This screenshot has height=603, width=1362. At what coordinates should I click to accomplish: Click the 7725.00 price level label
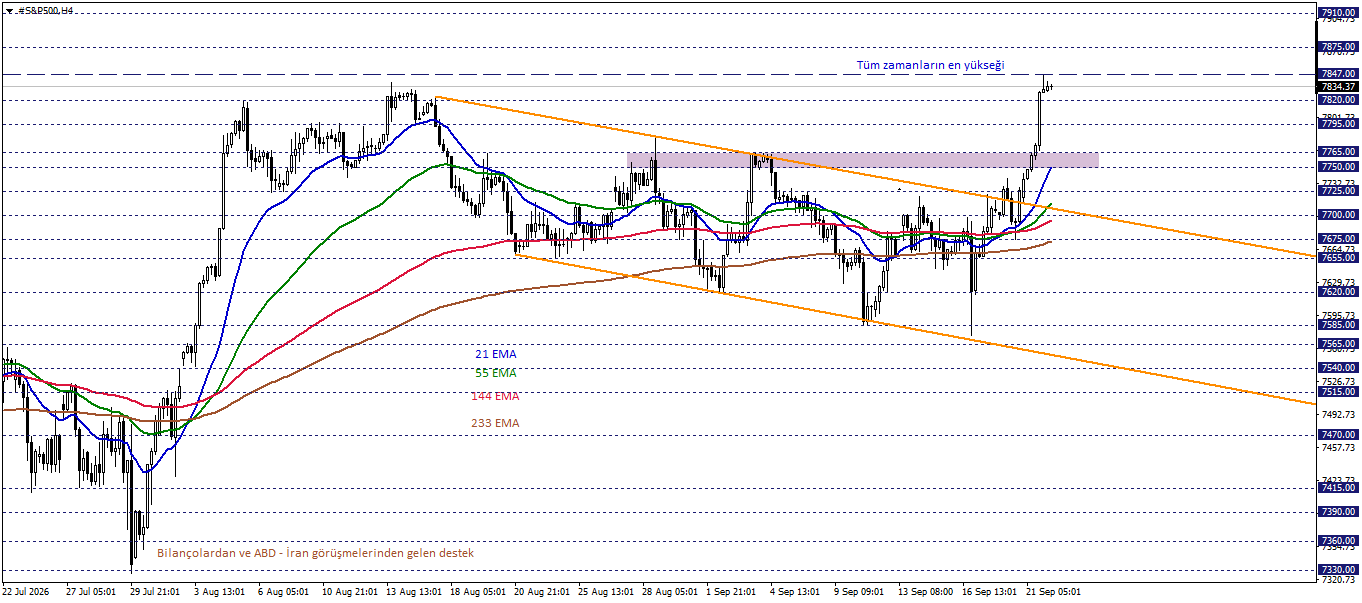[1338, 191]
